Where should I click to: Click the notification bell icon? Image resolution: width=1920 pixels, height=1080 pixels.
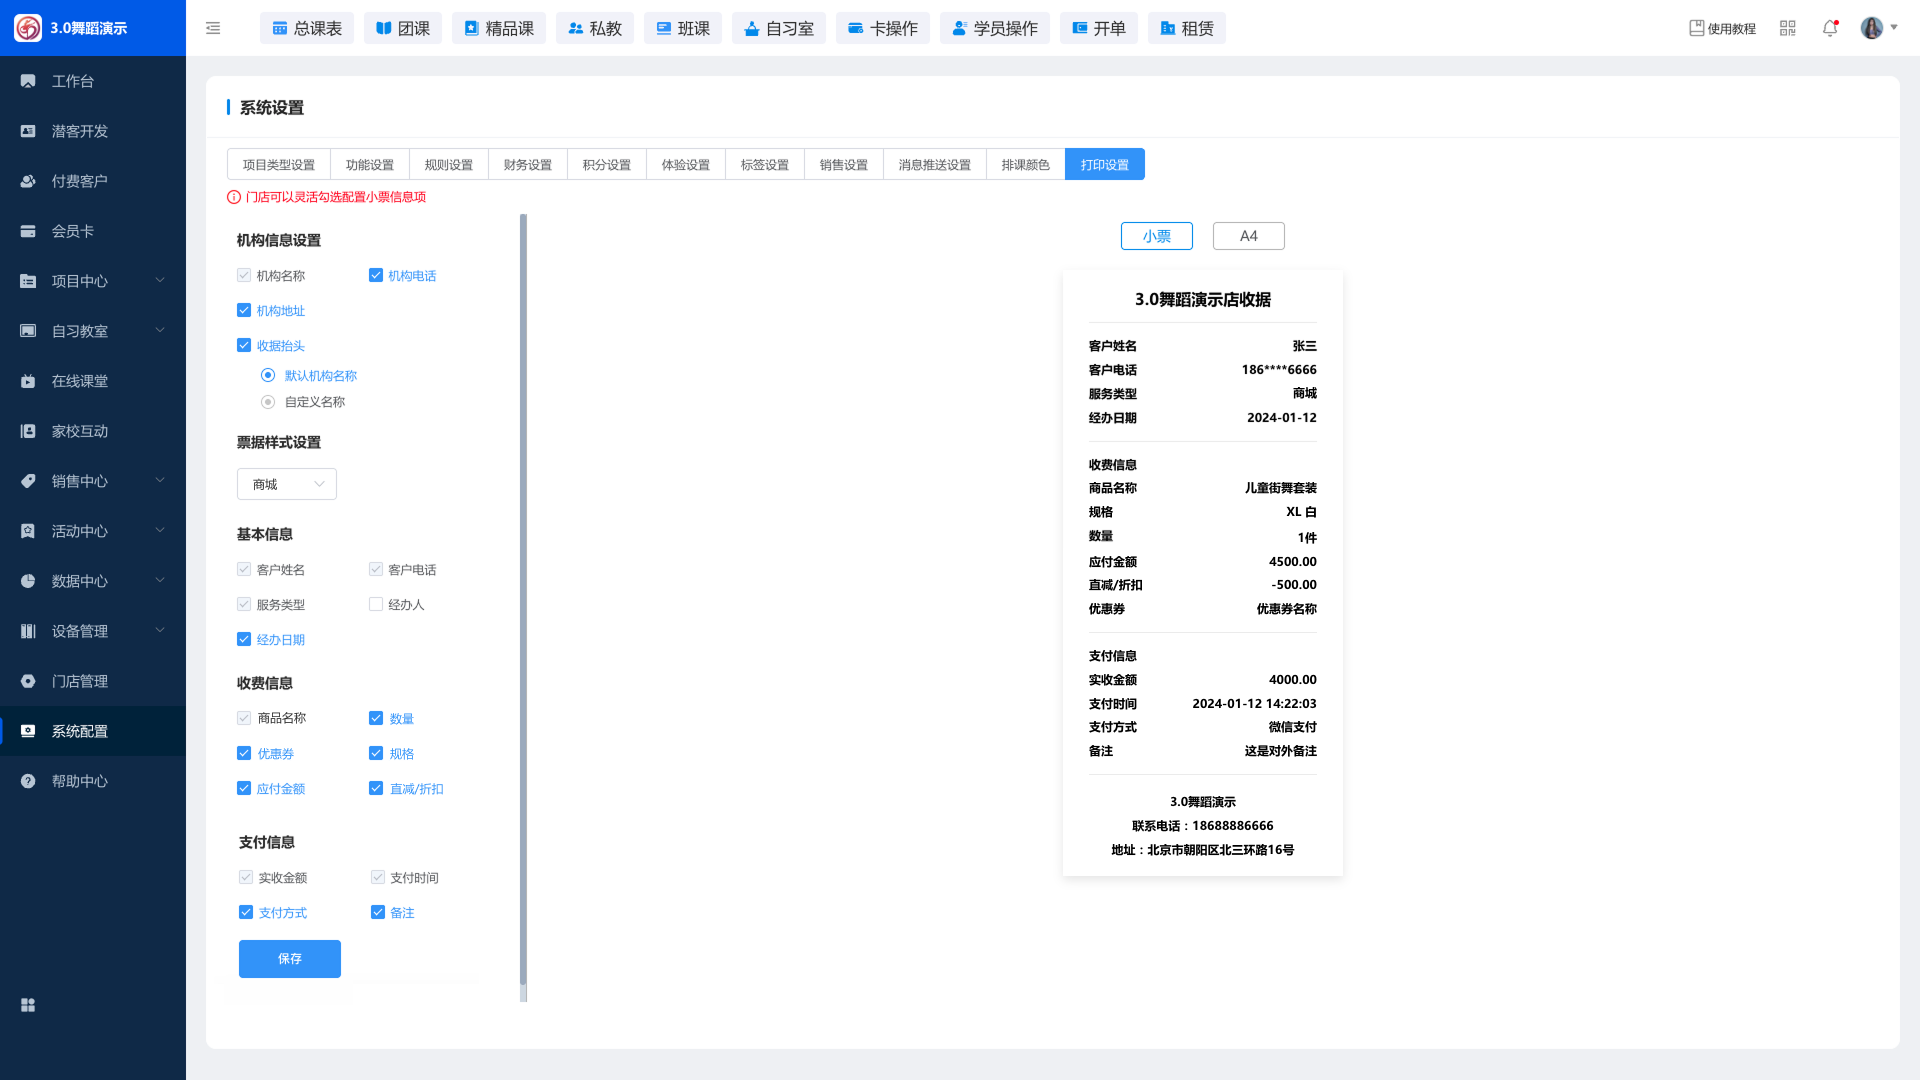point(1829,28)
